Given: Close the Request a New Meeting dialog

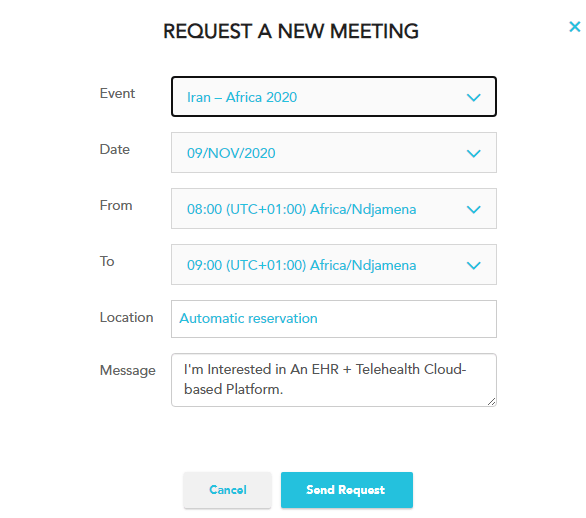Looking at the screenshot, I should pos(574,27).
